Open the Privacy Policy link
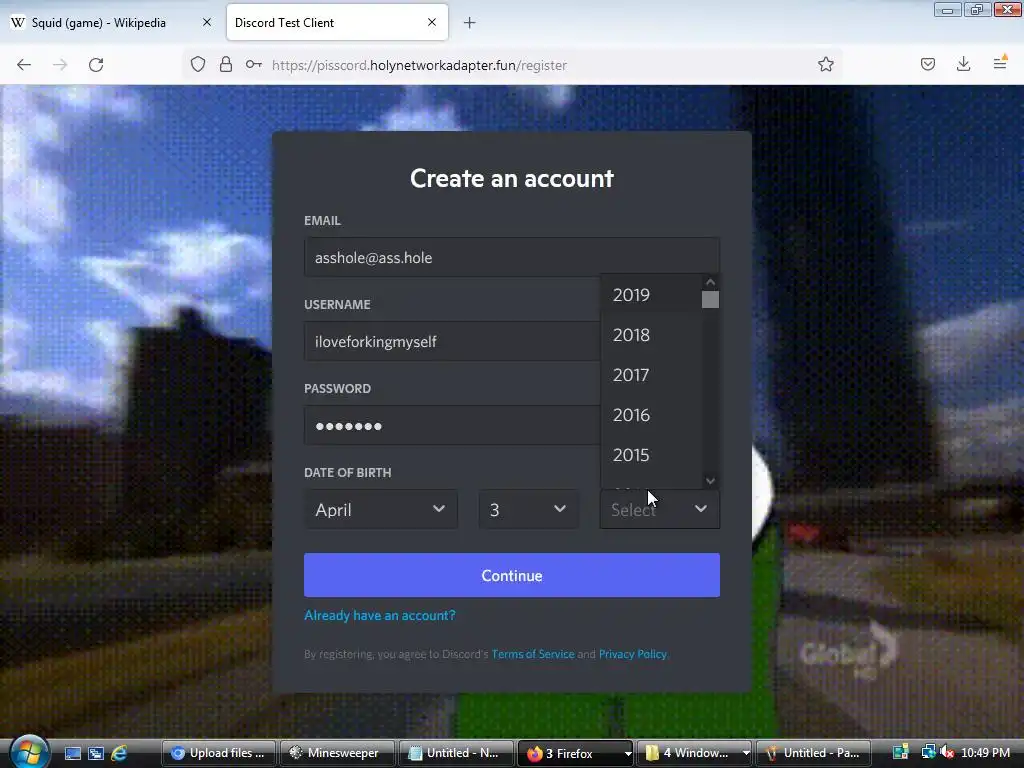Viewport: 1024px width, 768px height. [632, 654]
